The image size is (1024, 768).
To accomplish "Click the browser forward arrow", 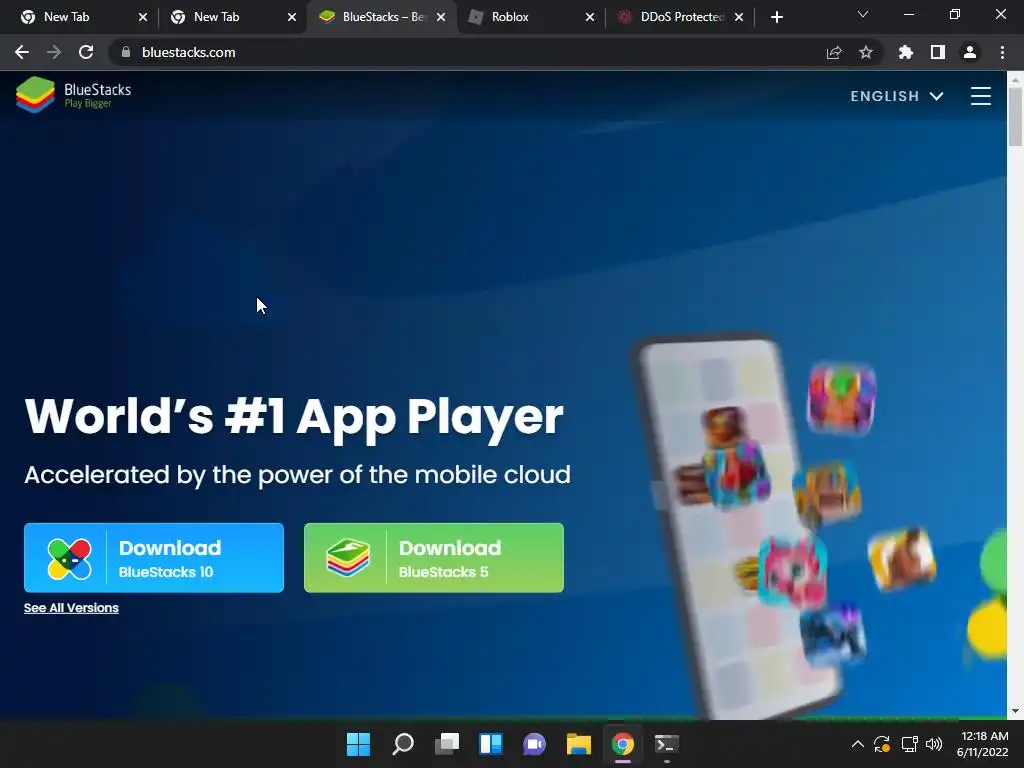I will [x=54, y=52].
